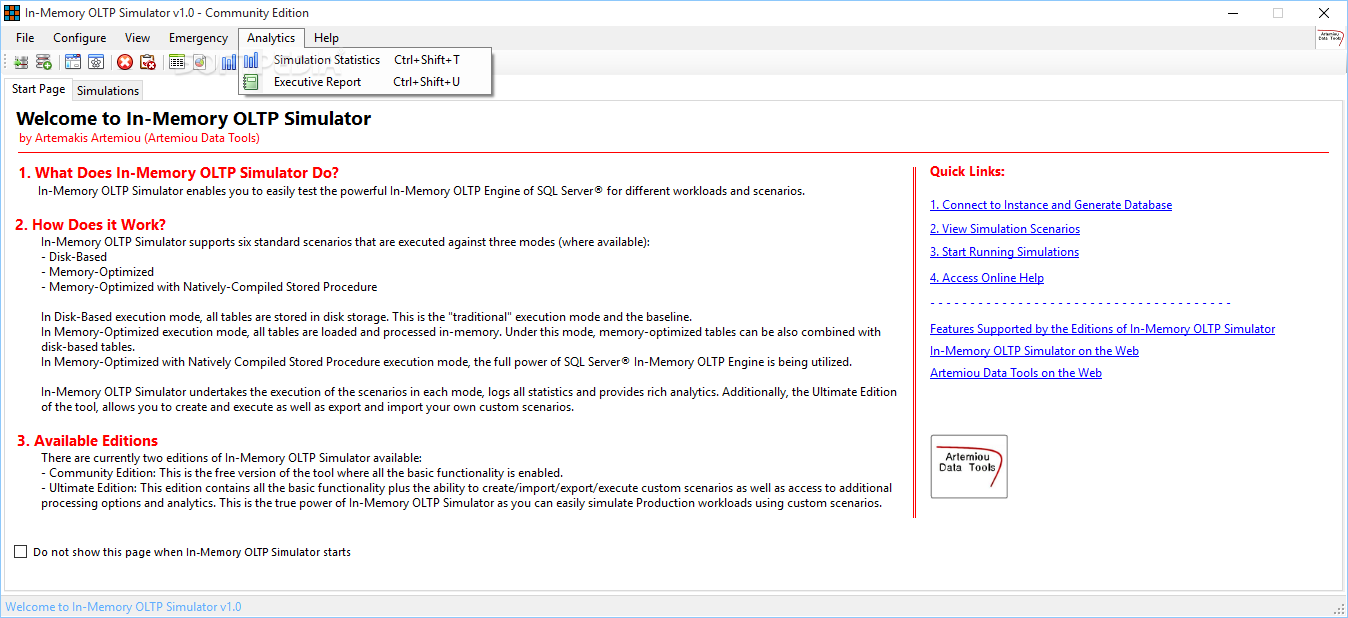Viewport: 1348px width, 618px height.
Task: Click the Artemiou Data Tools logo below Quick Links
Action: tap(969, 466)
